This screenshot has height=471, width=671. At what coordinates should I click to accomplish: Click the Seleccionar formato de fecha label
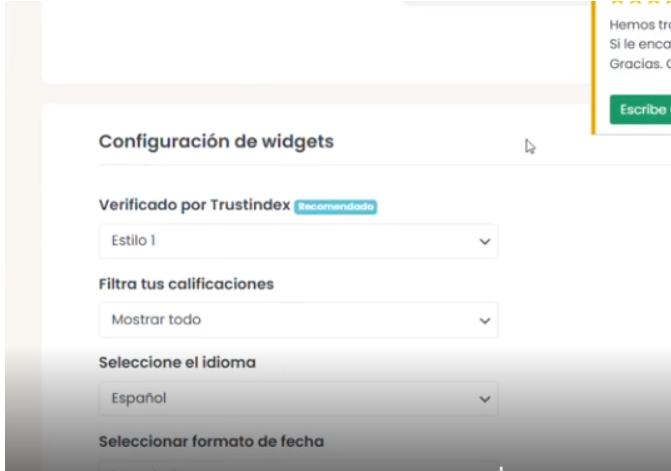(211, 441)
